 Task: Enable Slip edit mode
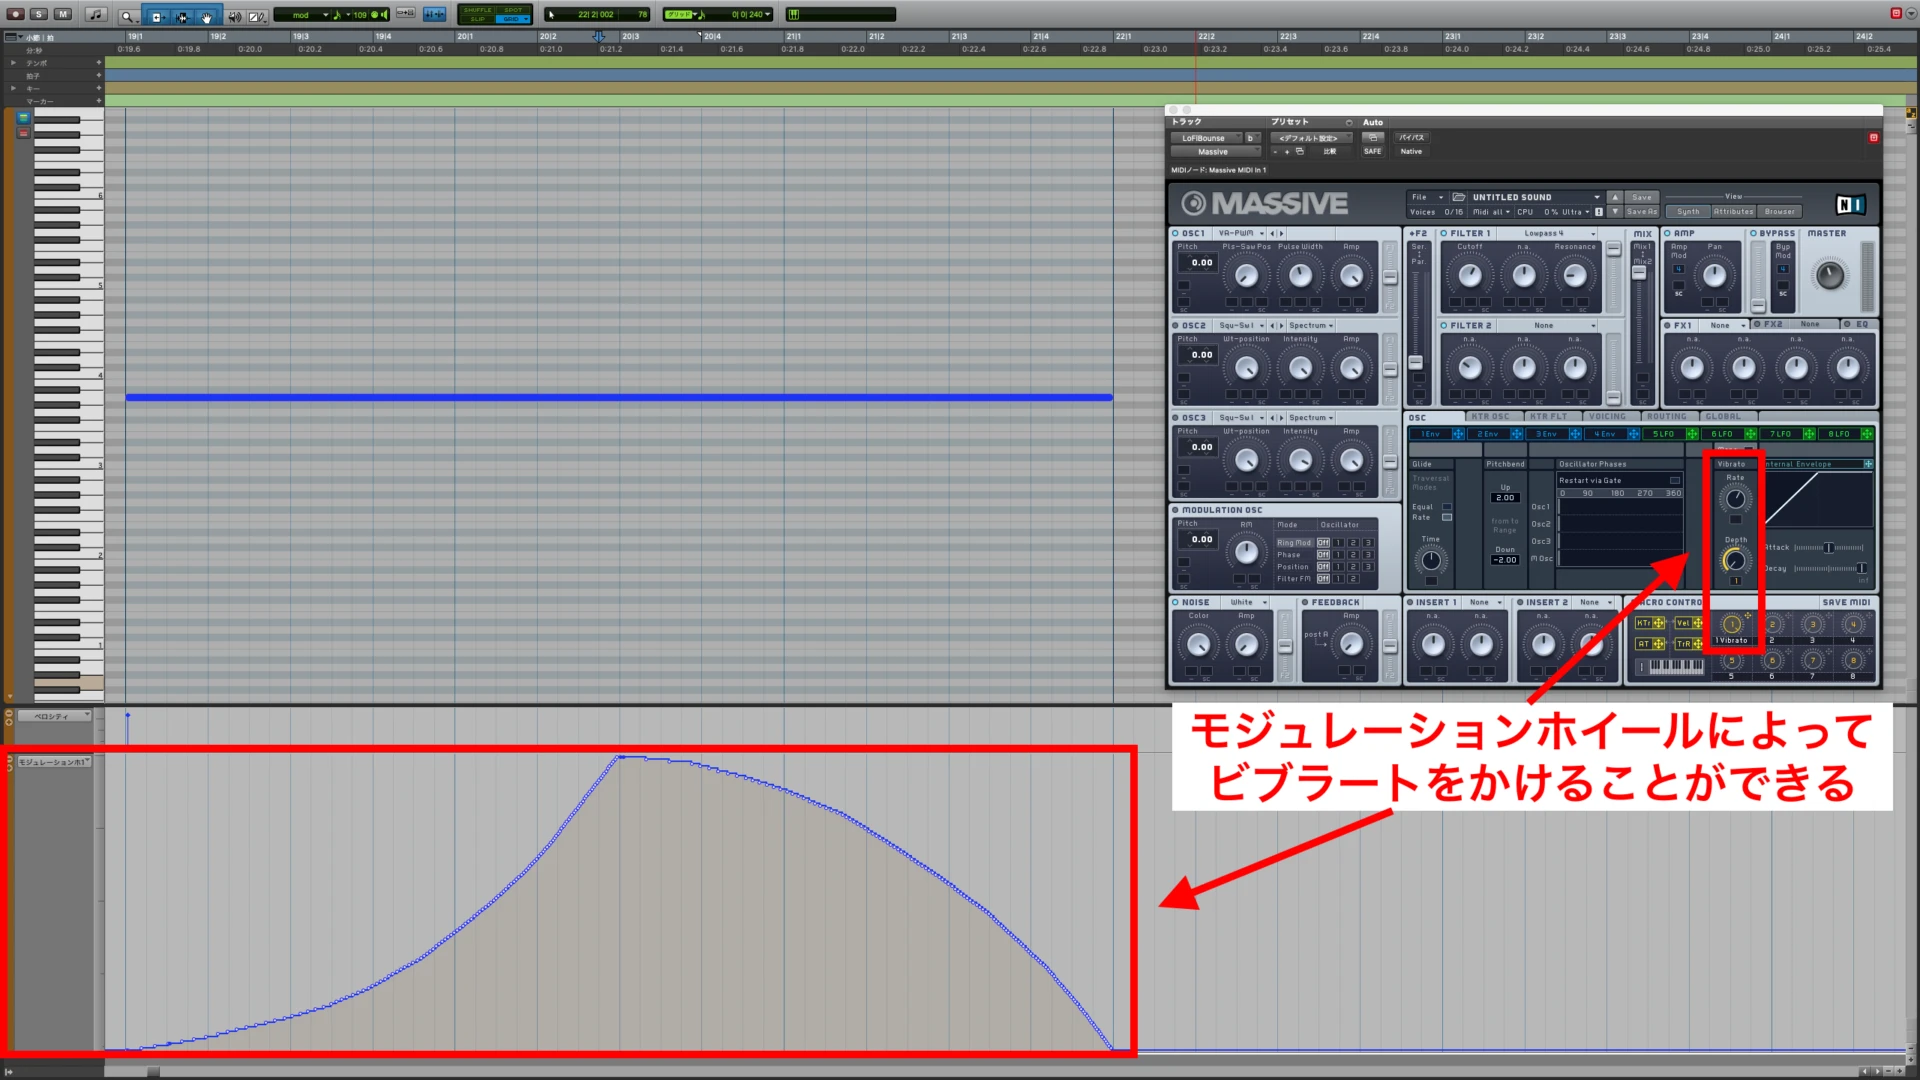tap(477, 19)
